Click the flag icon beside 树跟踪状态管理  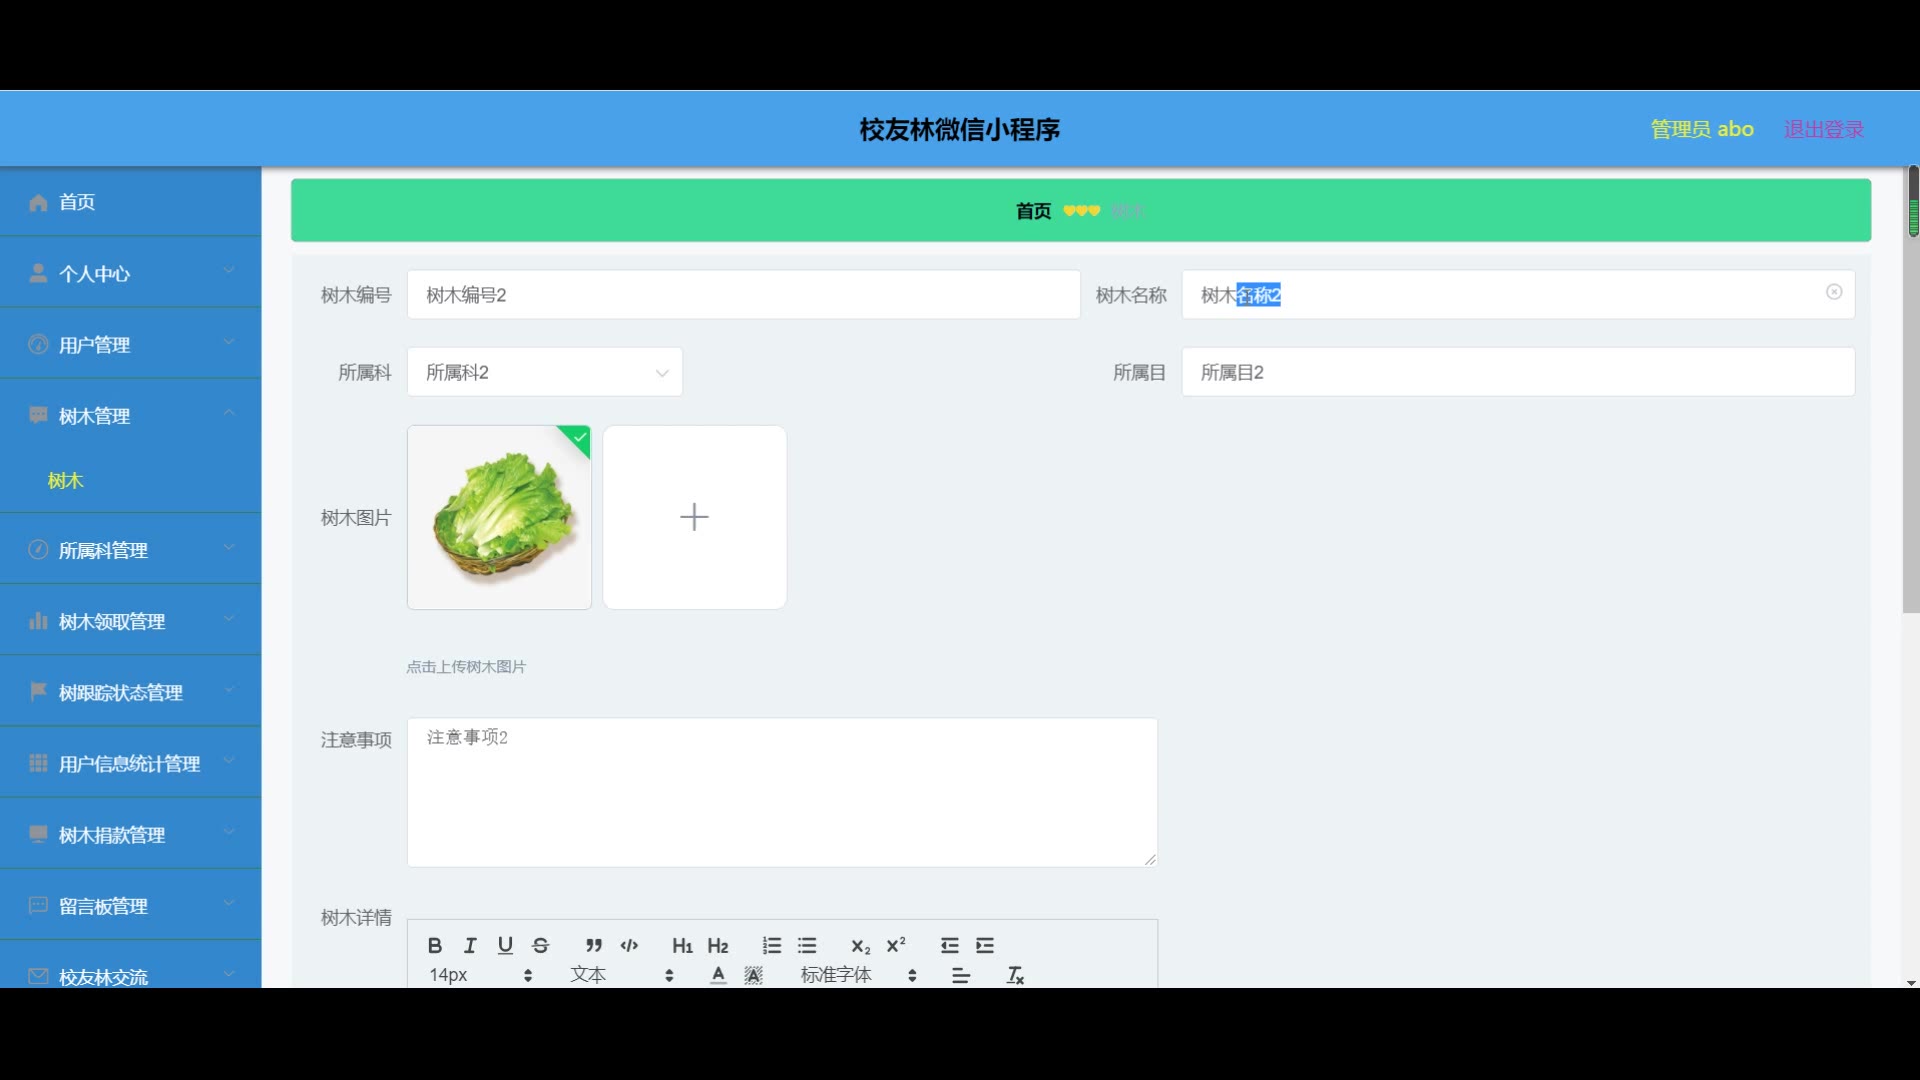click(38, 691)
